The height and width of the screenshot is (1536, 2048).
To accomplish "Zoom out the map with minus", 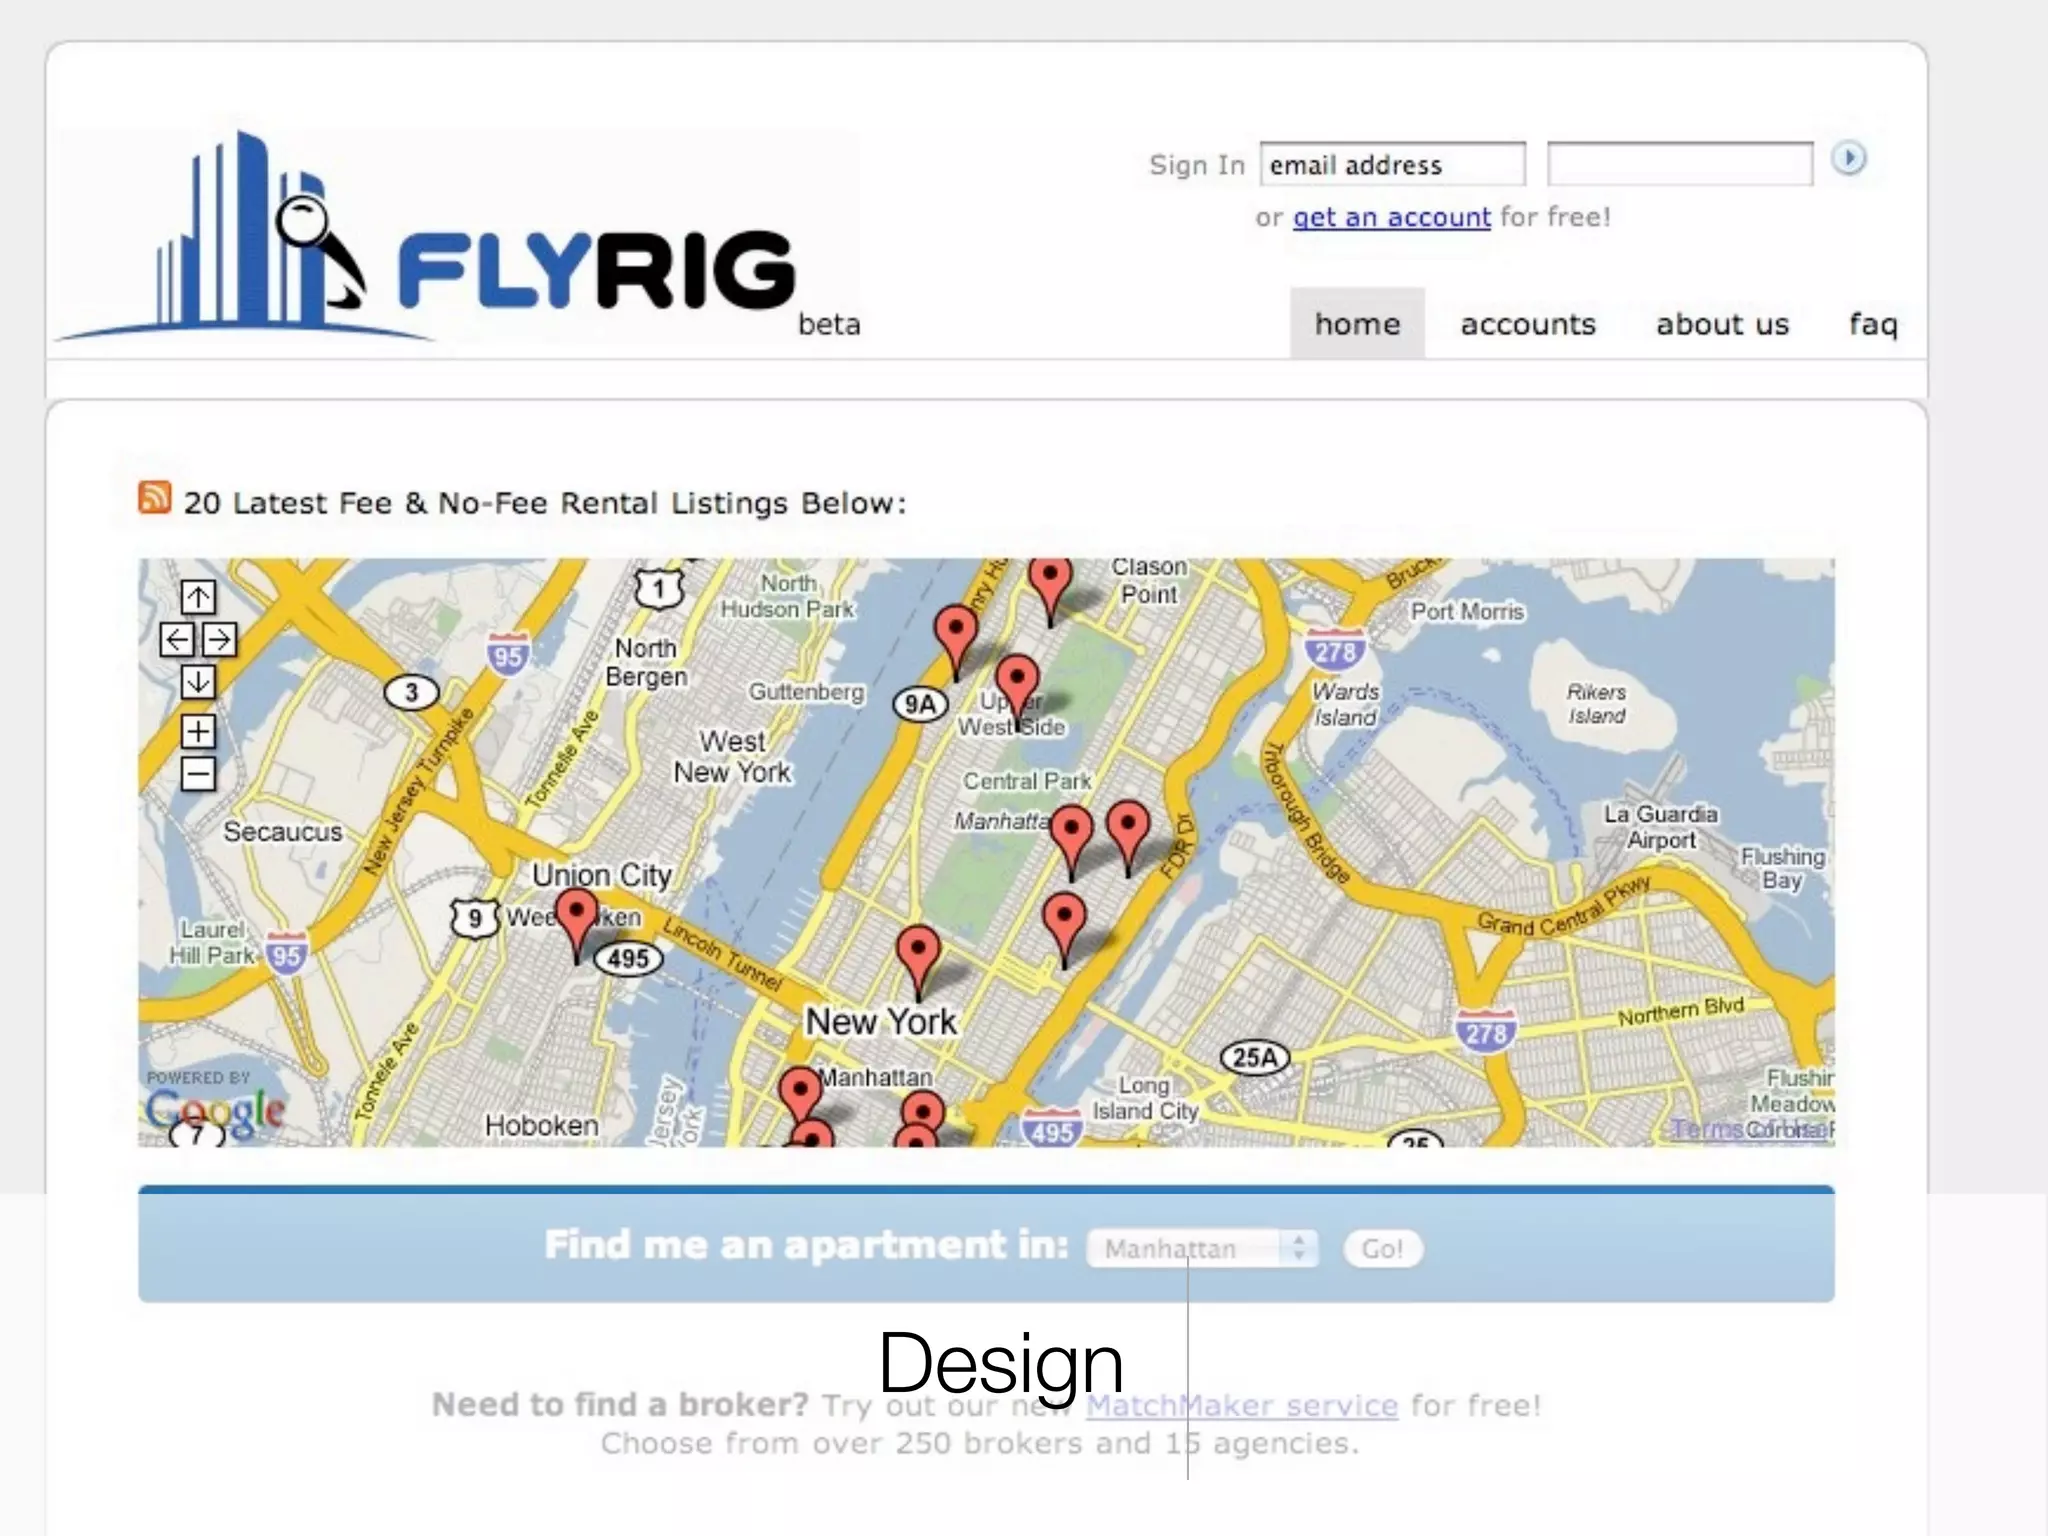I will pos(198,773).
